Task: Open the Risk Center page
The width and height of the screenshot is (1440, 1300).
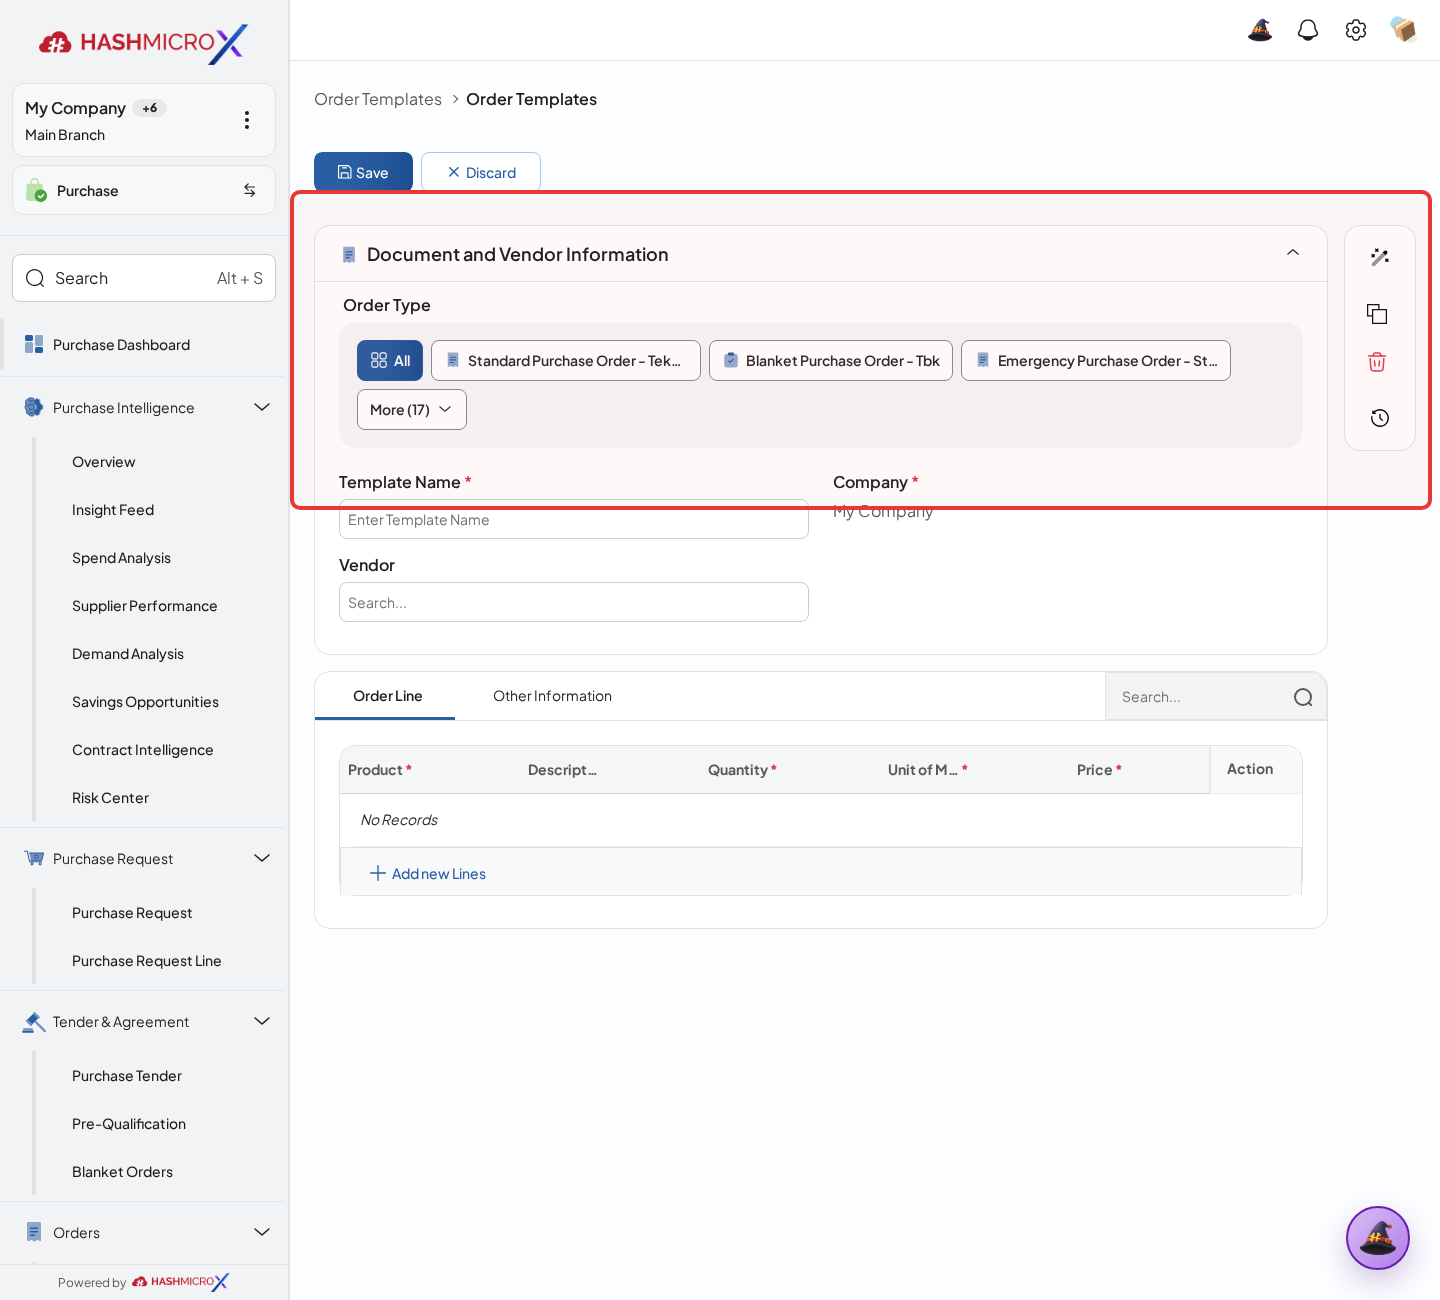Action: tap(110, 798)
